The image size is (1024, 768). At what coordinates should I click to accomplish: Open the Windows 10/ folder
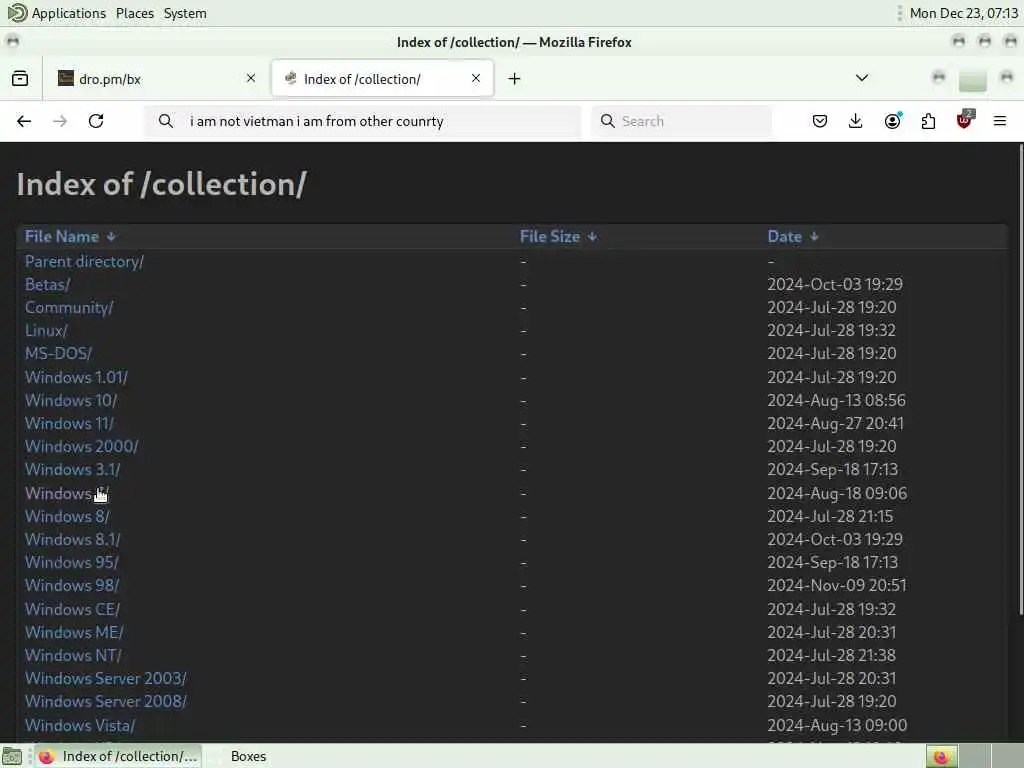[x=71, y=400]
